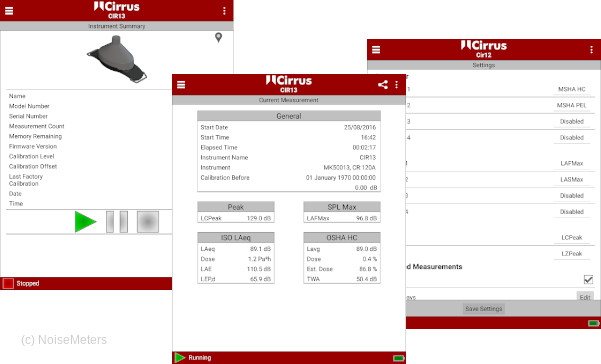This screenshot has width=601, height=364.
Task: Start measurement with green play button
Action: coord(85,222)
